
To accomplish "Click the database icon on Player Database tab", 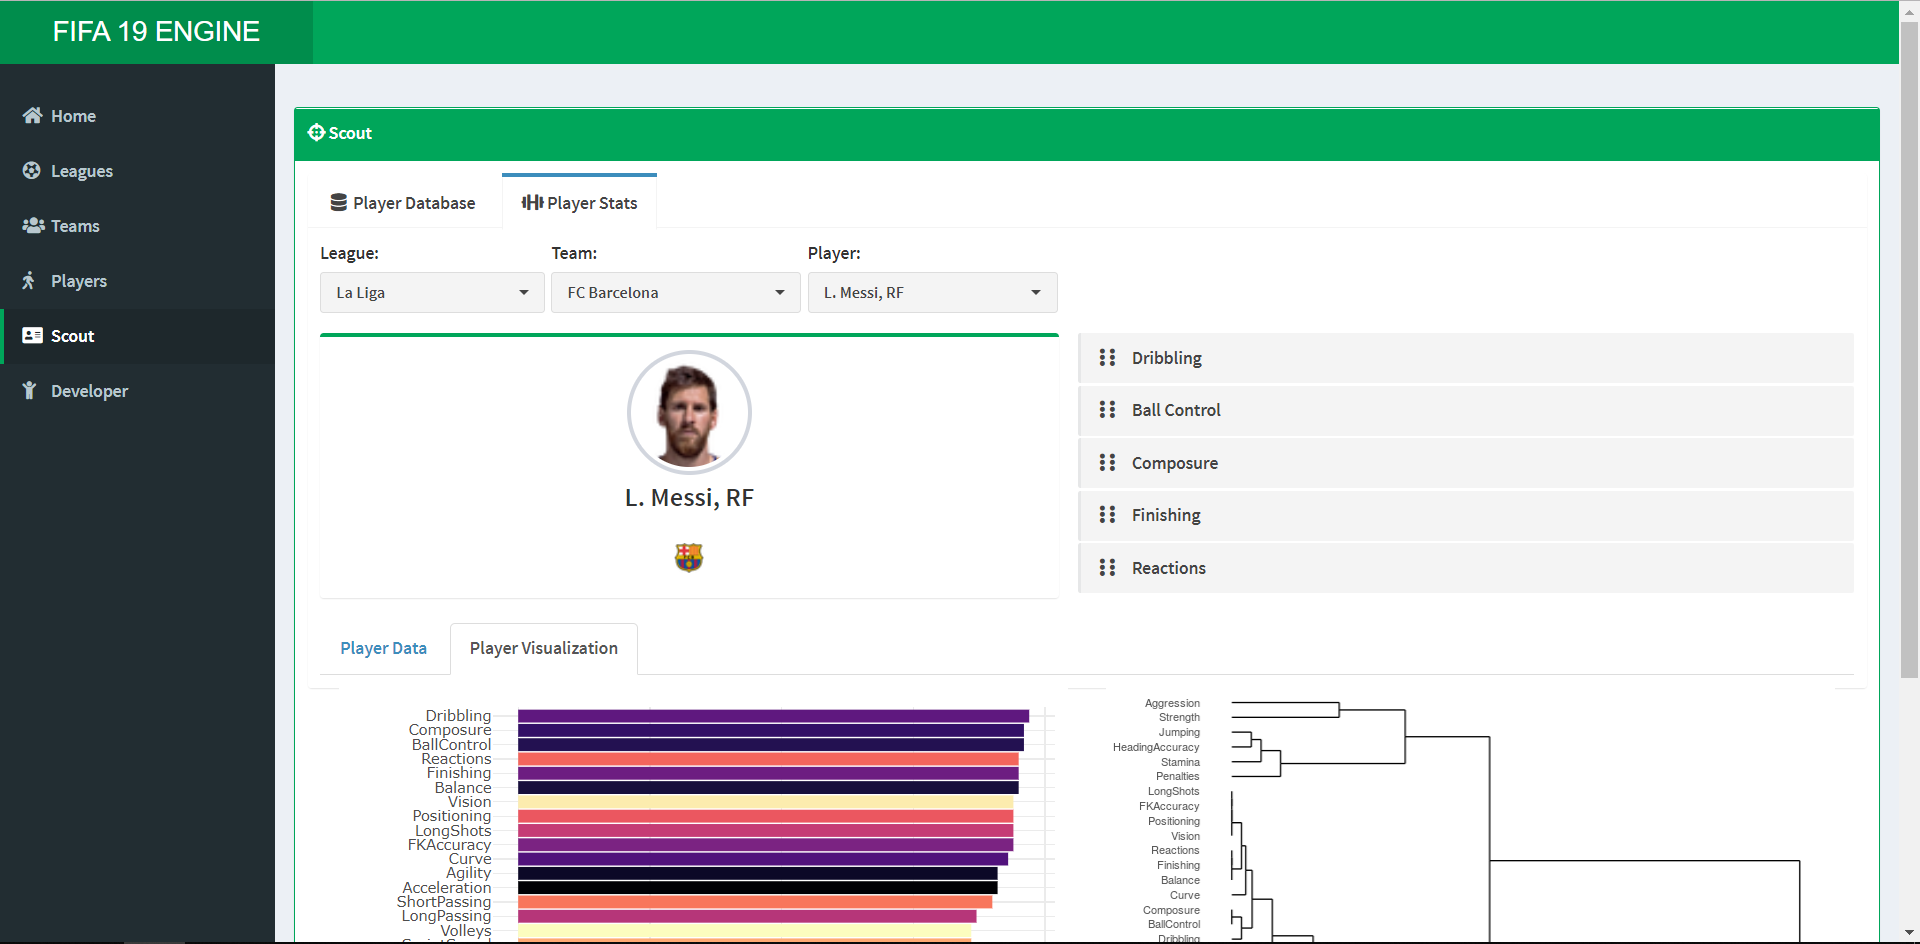I will coord(339,202).
